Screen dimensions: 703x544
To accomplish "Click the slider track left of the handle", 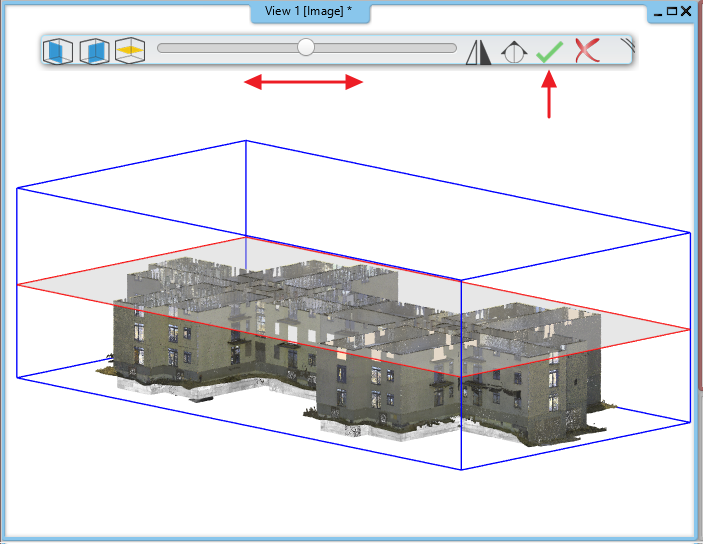I will pos(227,48).
